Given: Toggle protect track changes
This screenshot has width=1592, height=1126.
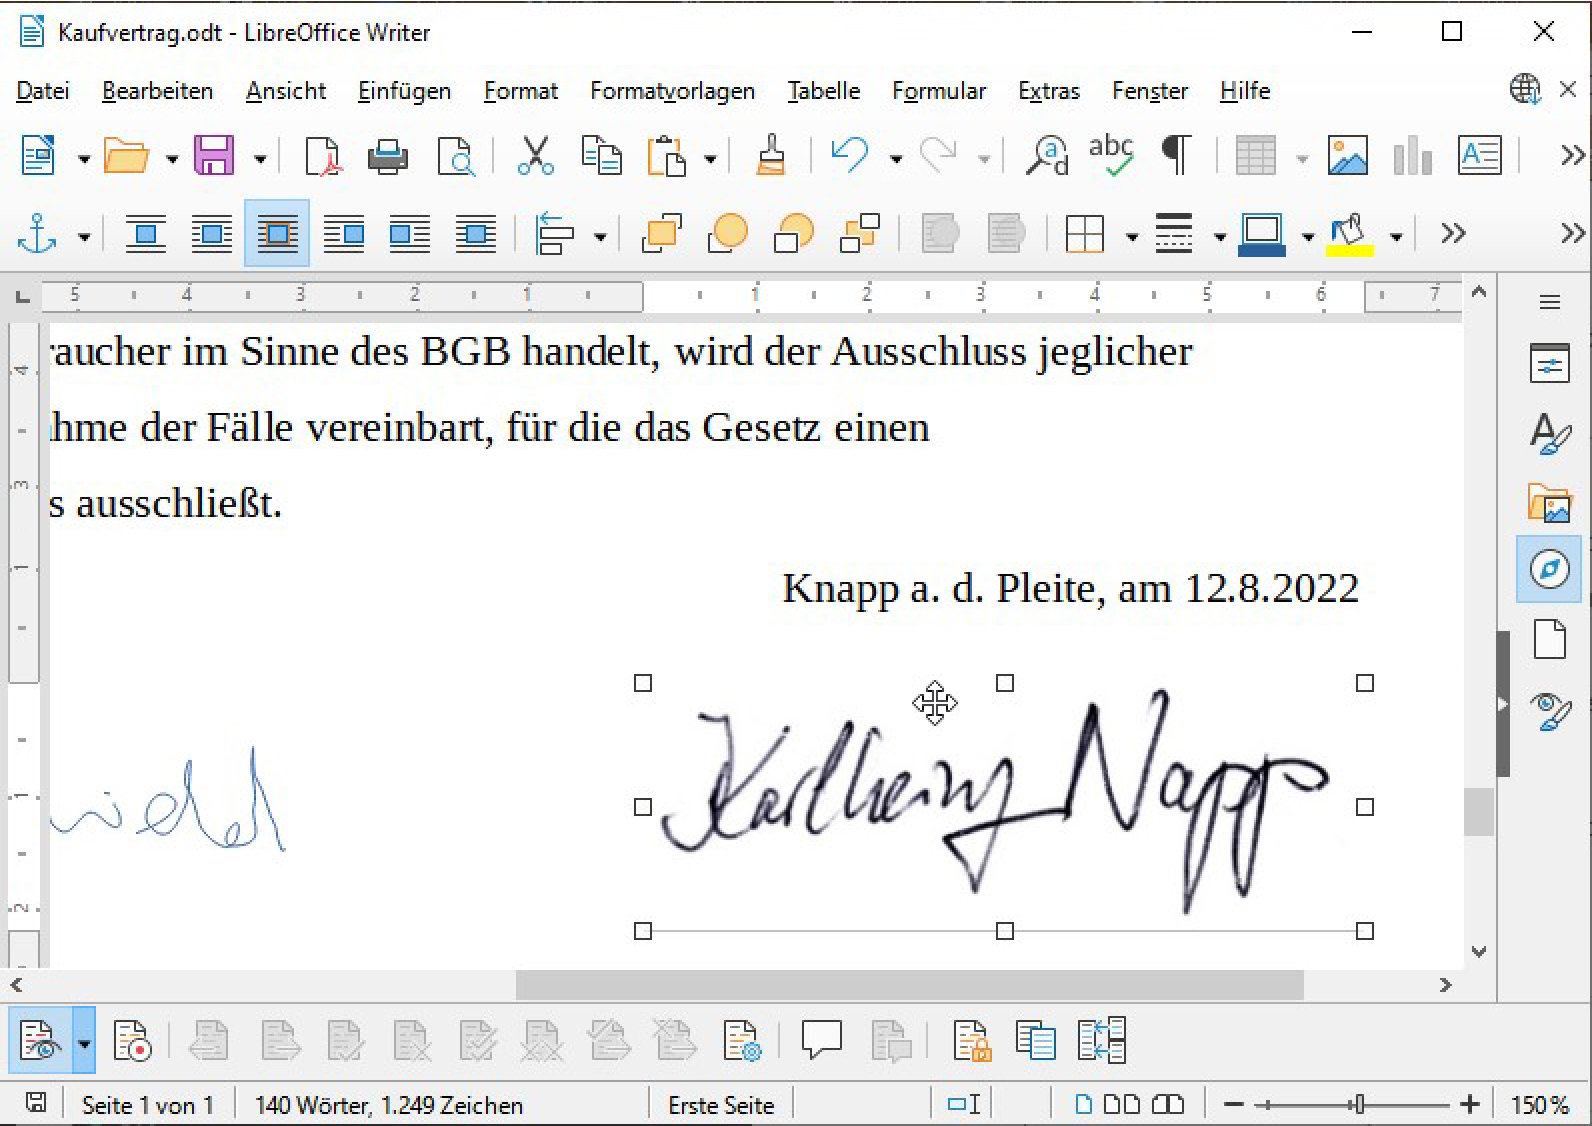Looking at the screenshot, I should tap(971, 1040).
